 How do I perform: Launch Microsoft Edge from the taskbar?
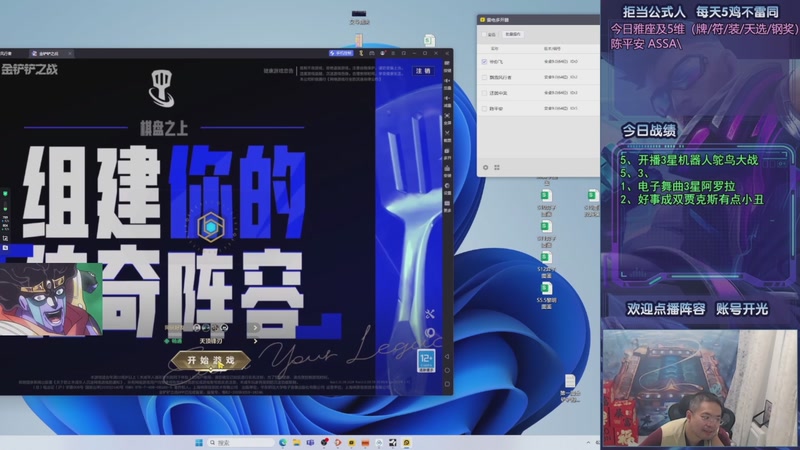click(x=283, y=442)
